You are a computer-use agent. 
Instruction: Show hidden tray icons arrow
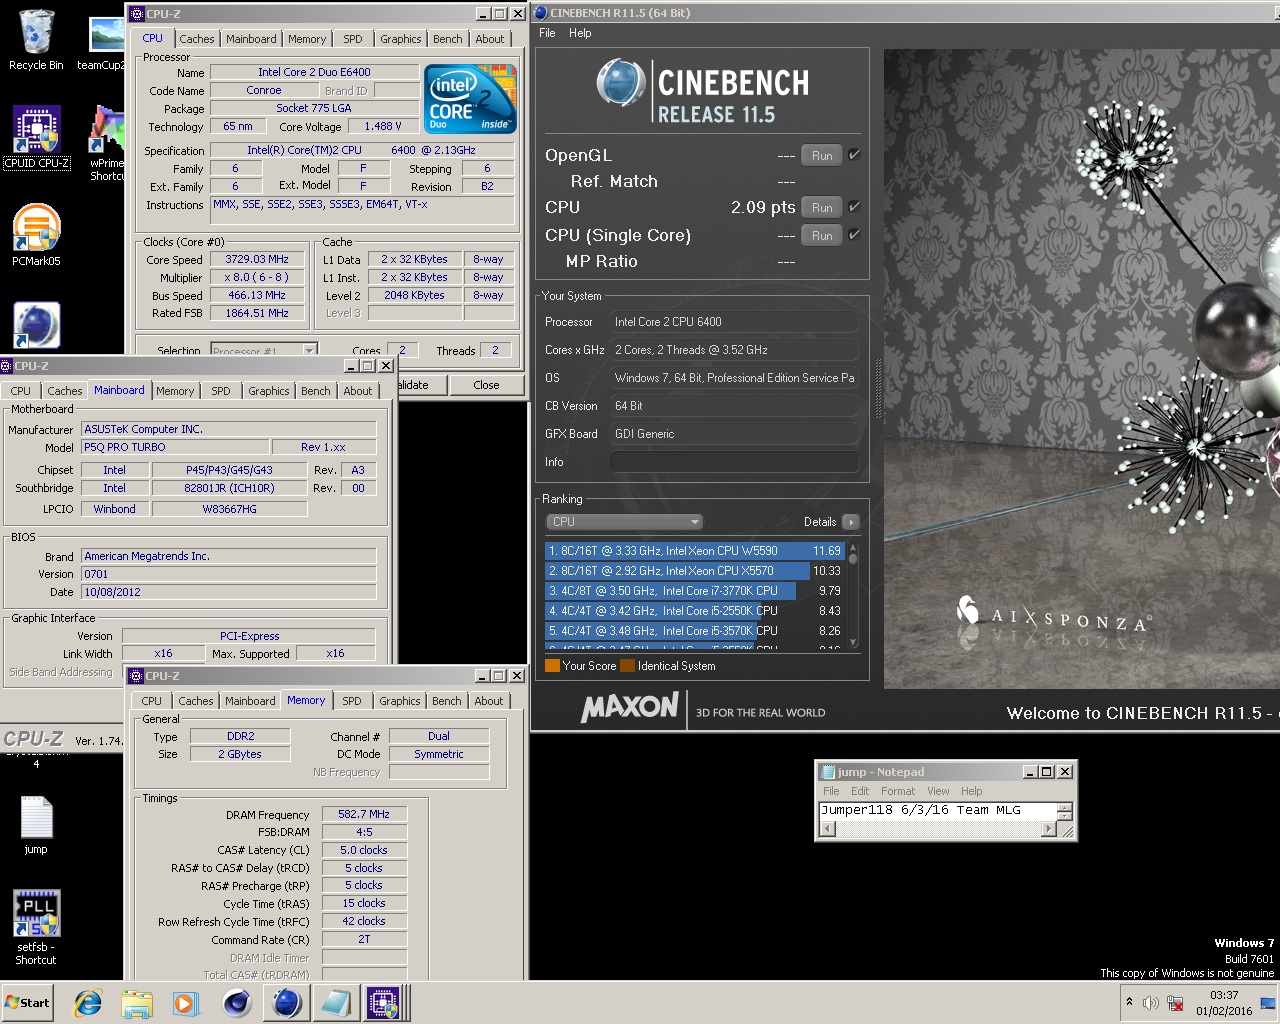(1129, 1002)
